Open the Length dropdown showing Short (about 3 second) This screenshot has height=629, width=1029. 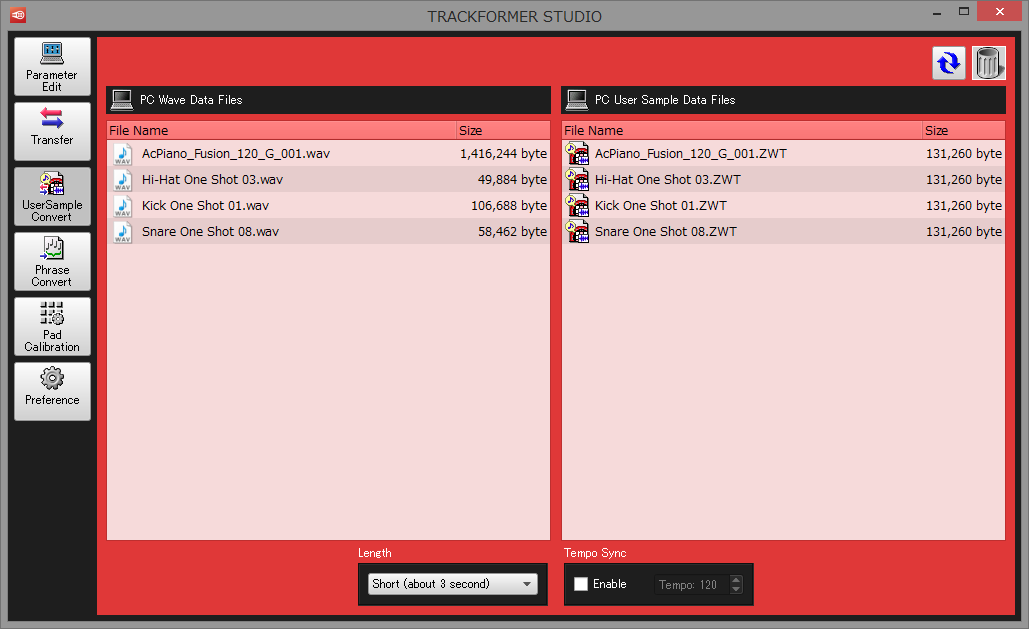[453, 584]
